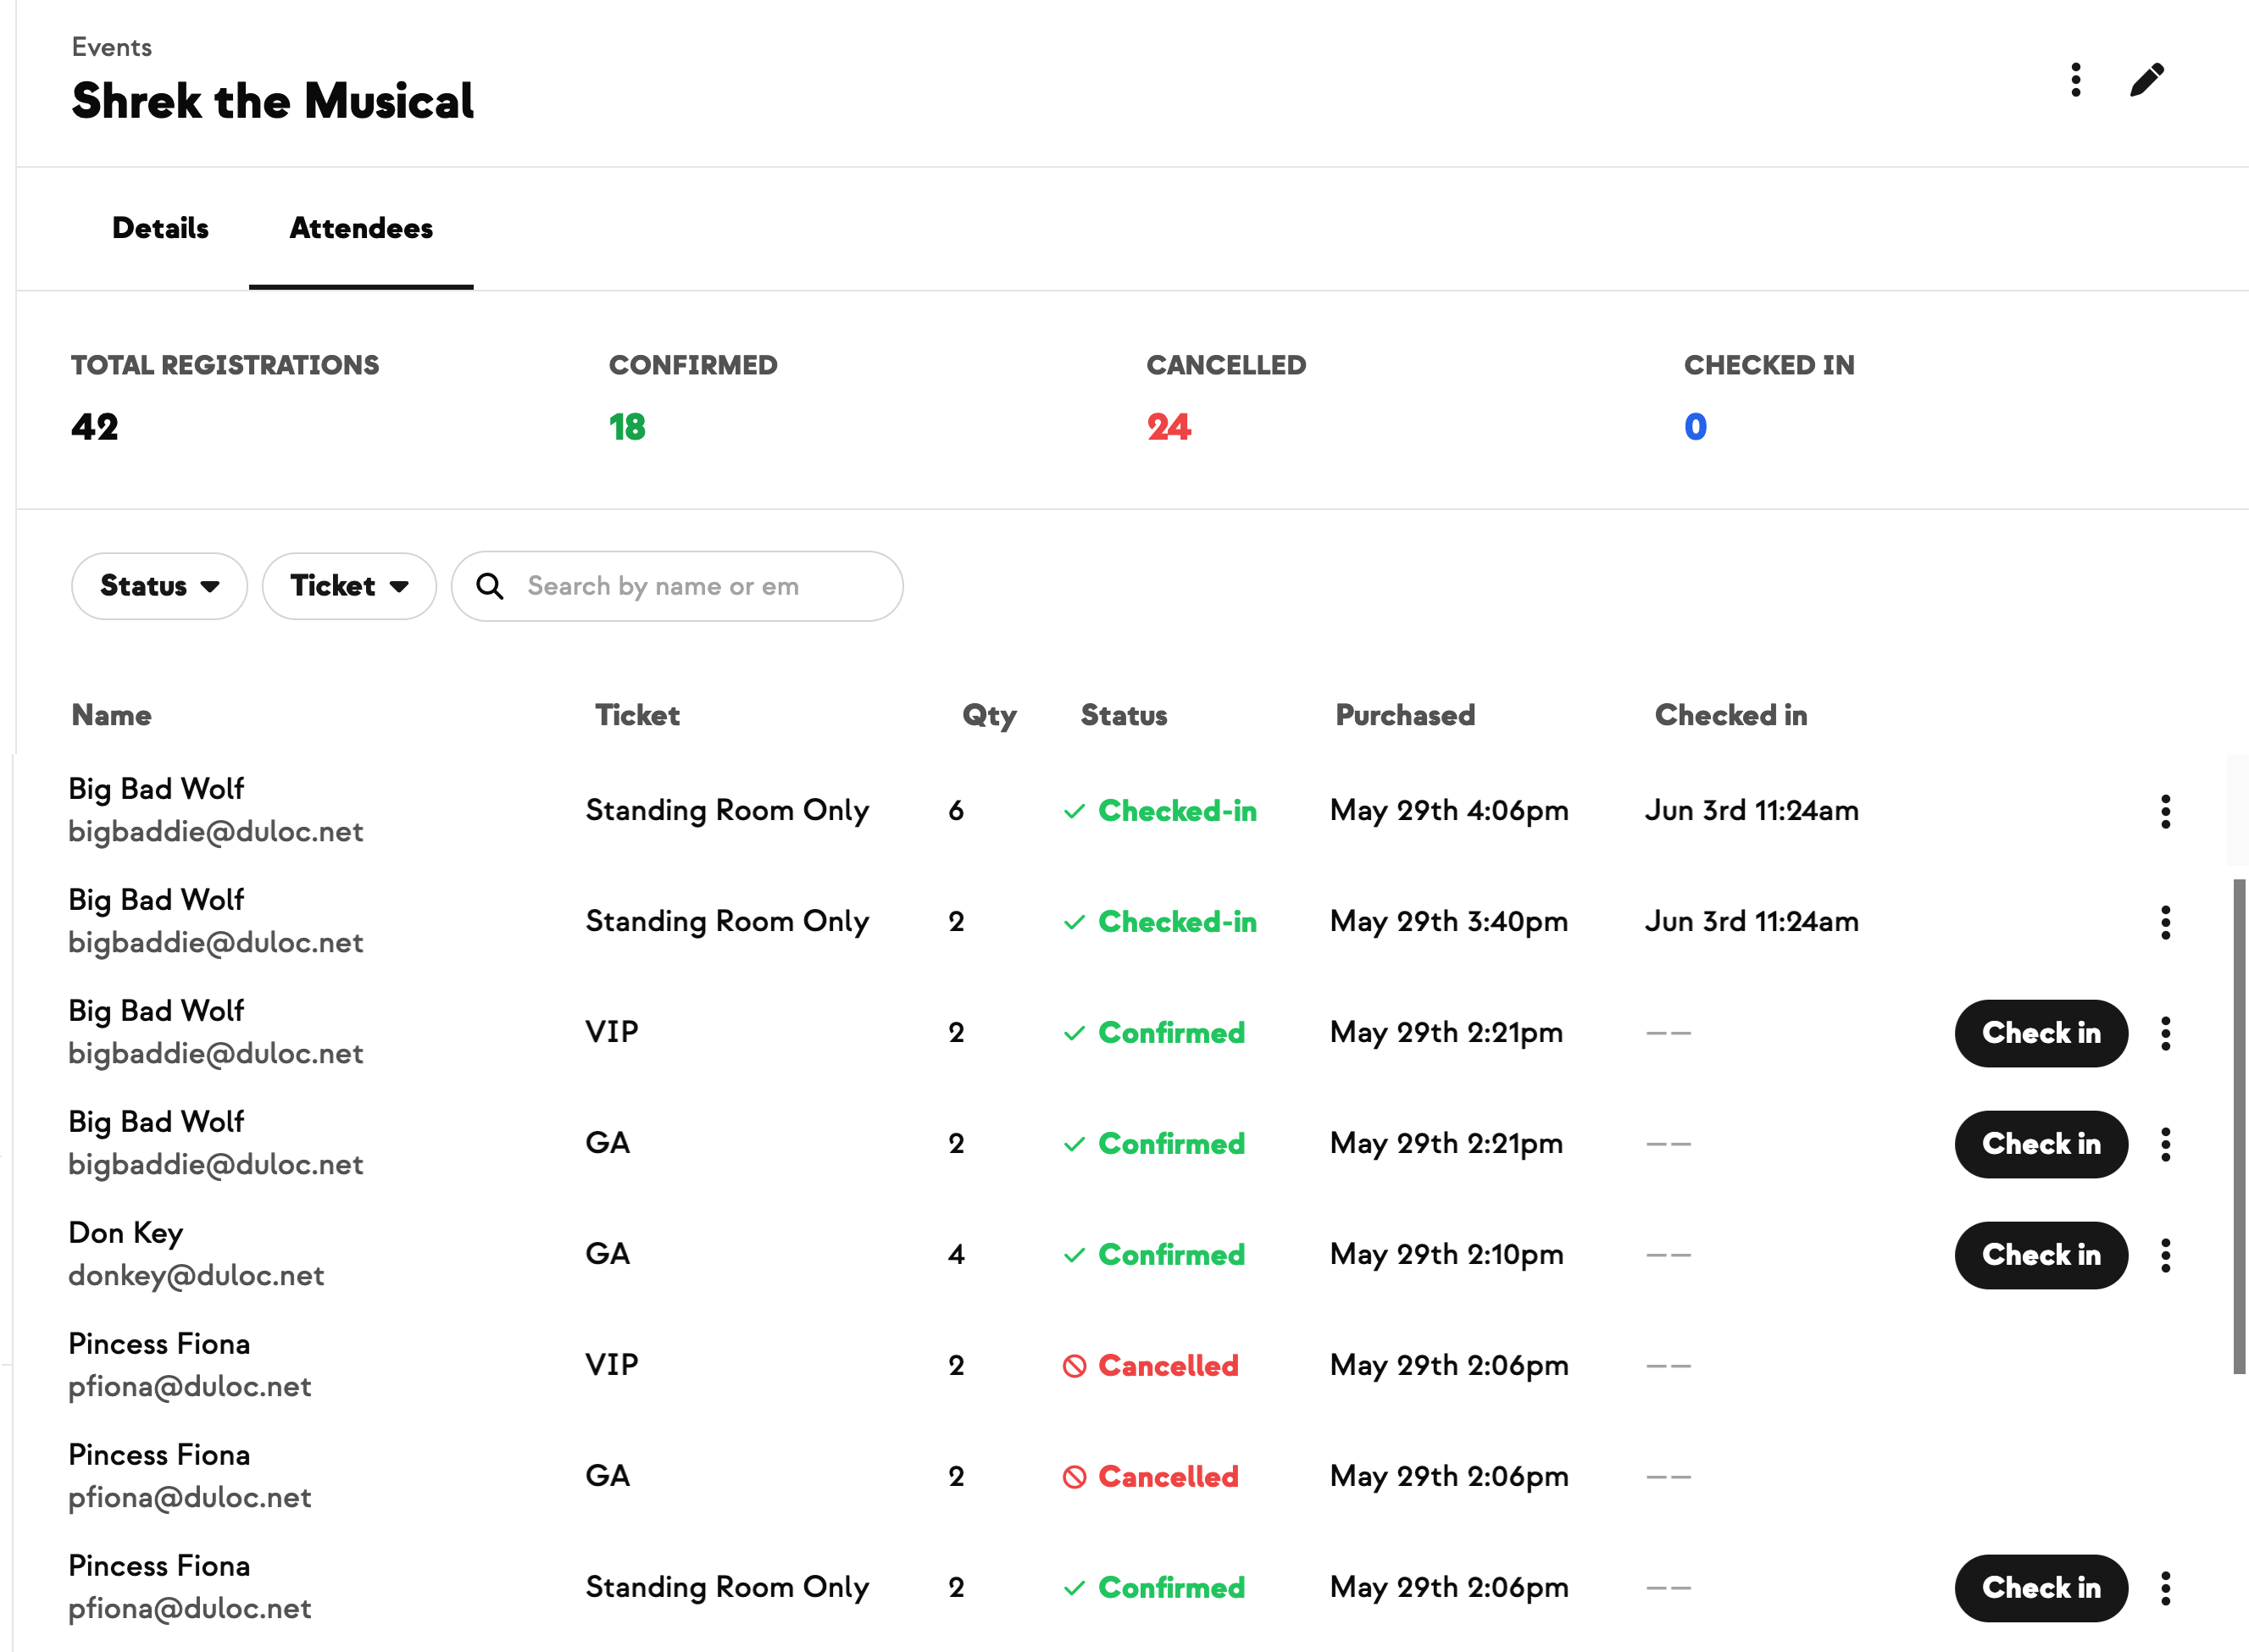Screen dimensions: 2249x1652
Task: Click the Confirmed count 18
Action: [627, 427]
